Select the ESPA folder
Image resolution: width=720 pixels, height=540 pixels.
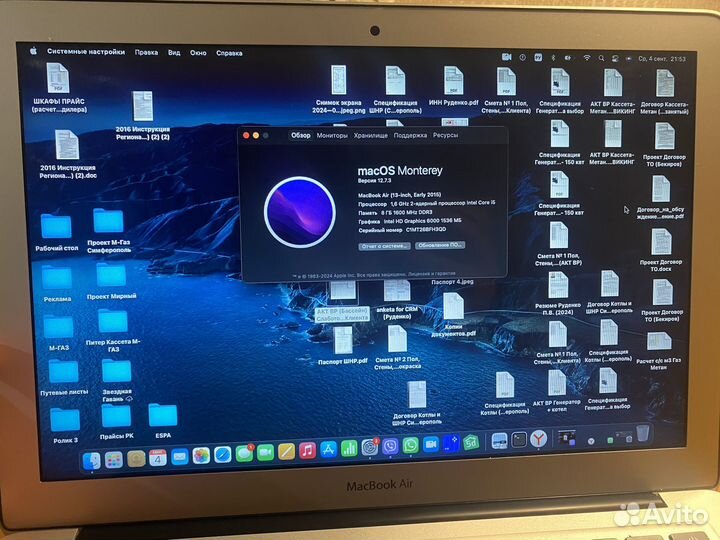point(163,421)
